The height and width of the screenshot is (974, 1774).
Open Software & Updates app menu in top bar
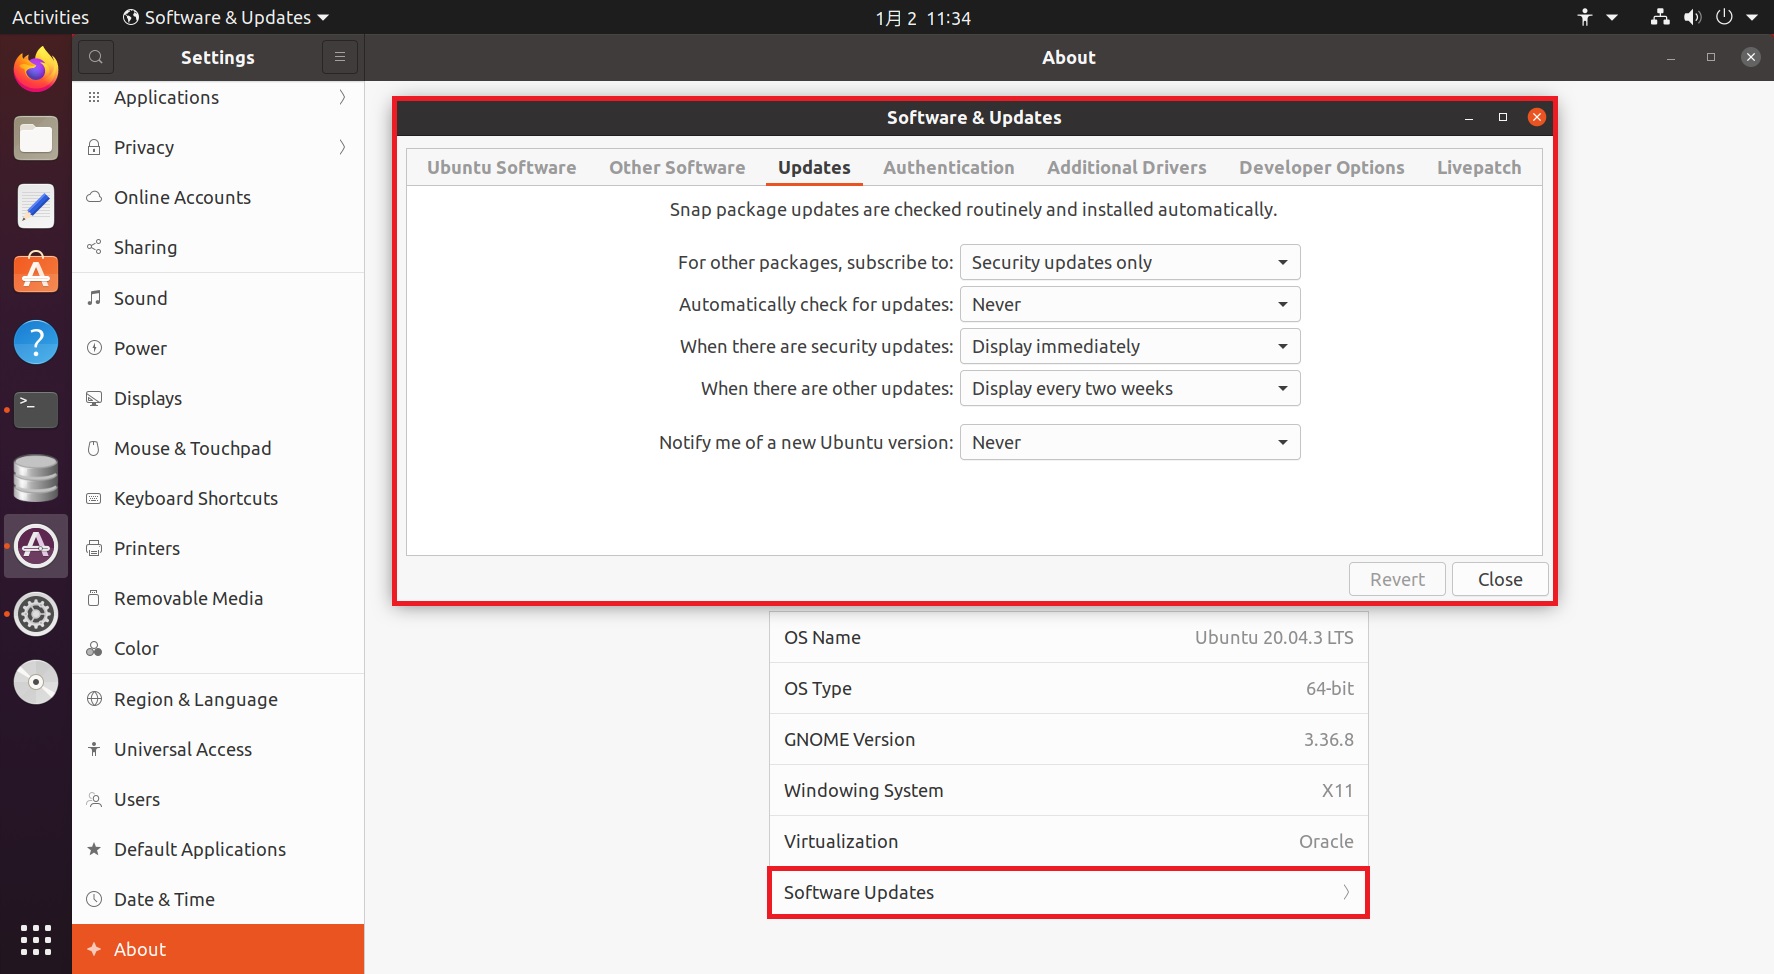click(x=226, y=17)
